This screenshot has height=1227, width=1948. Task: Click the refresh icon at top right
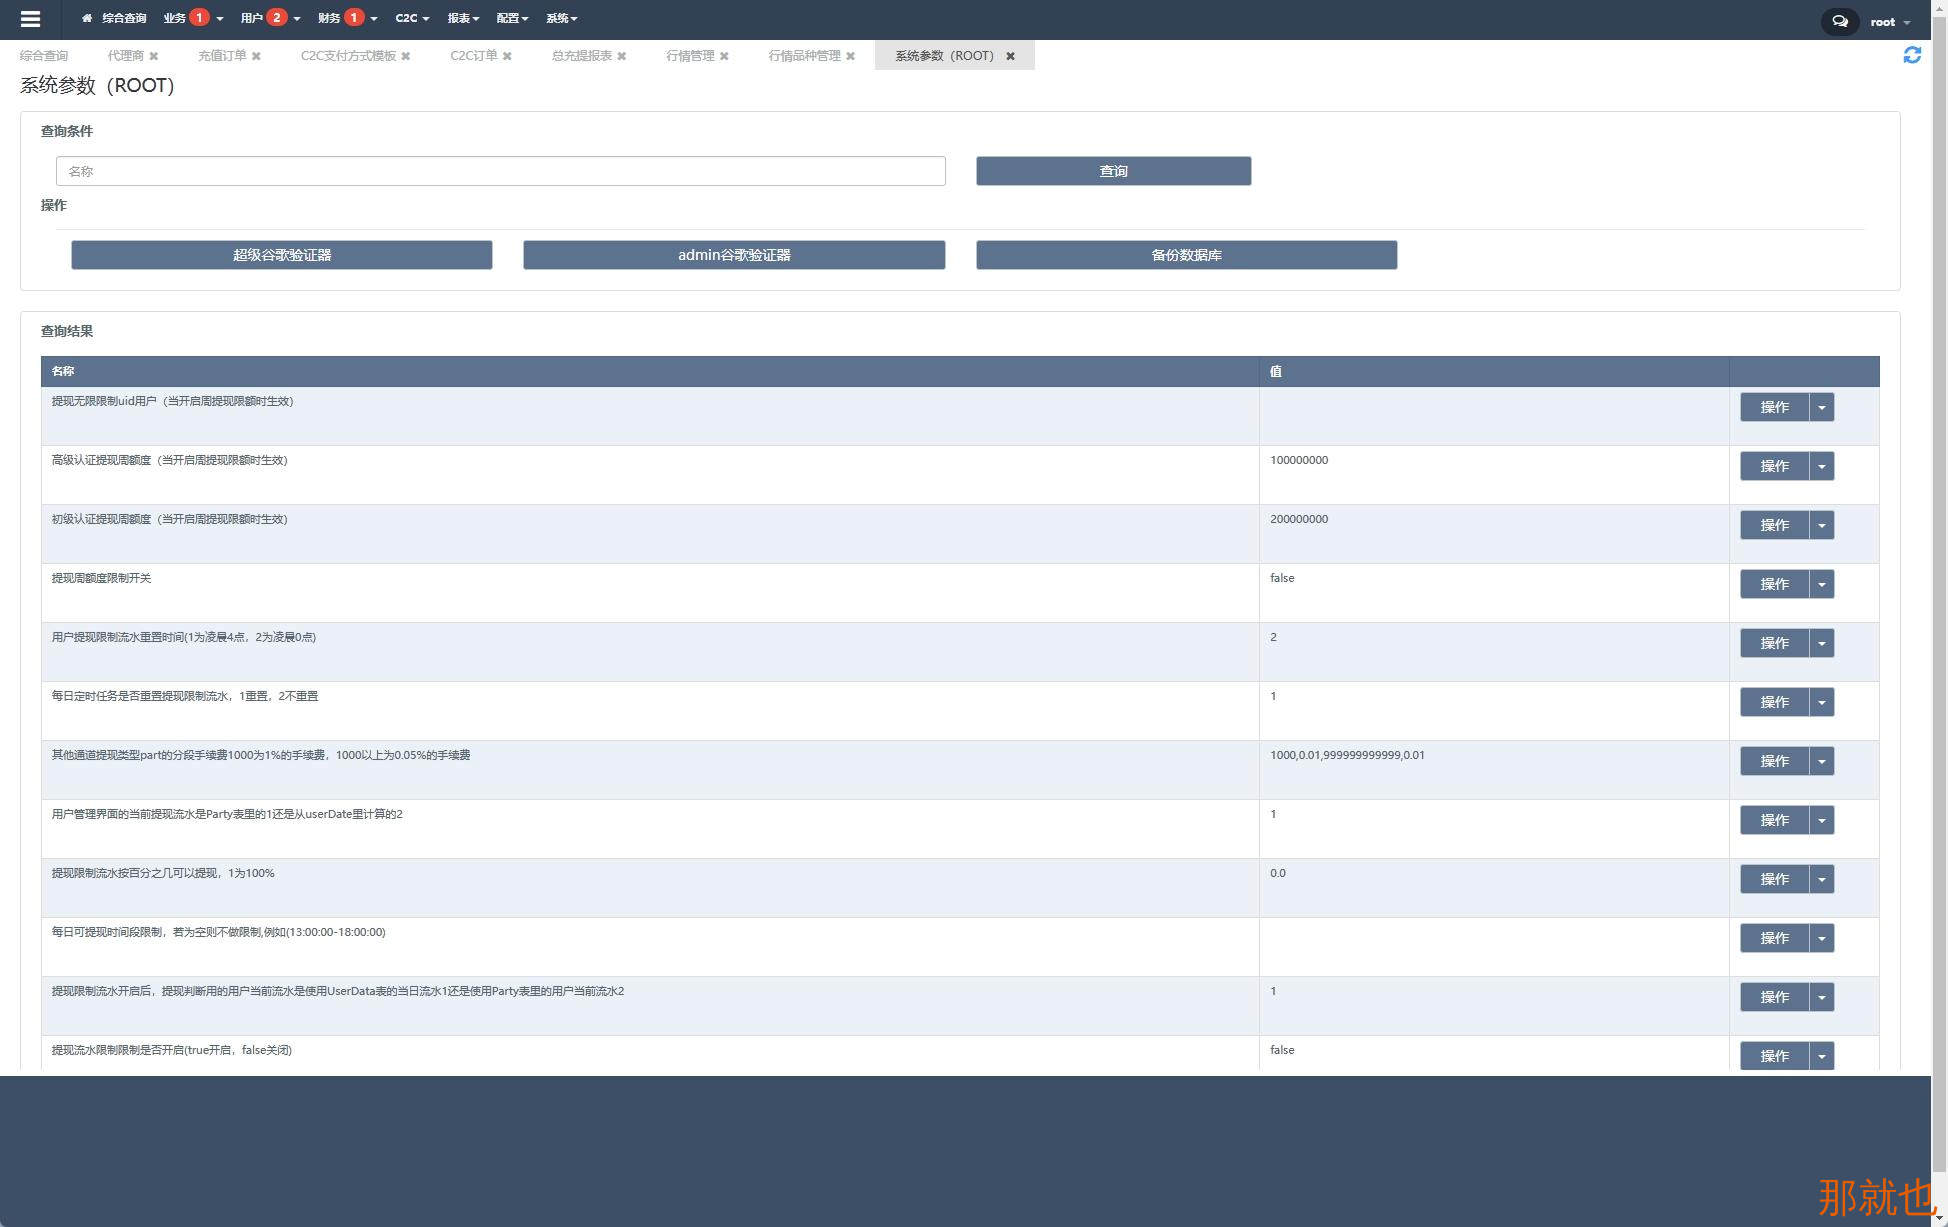click(x=1912, y=55)
